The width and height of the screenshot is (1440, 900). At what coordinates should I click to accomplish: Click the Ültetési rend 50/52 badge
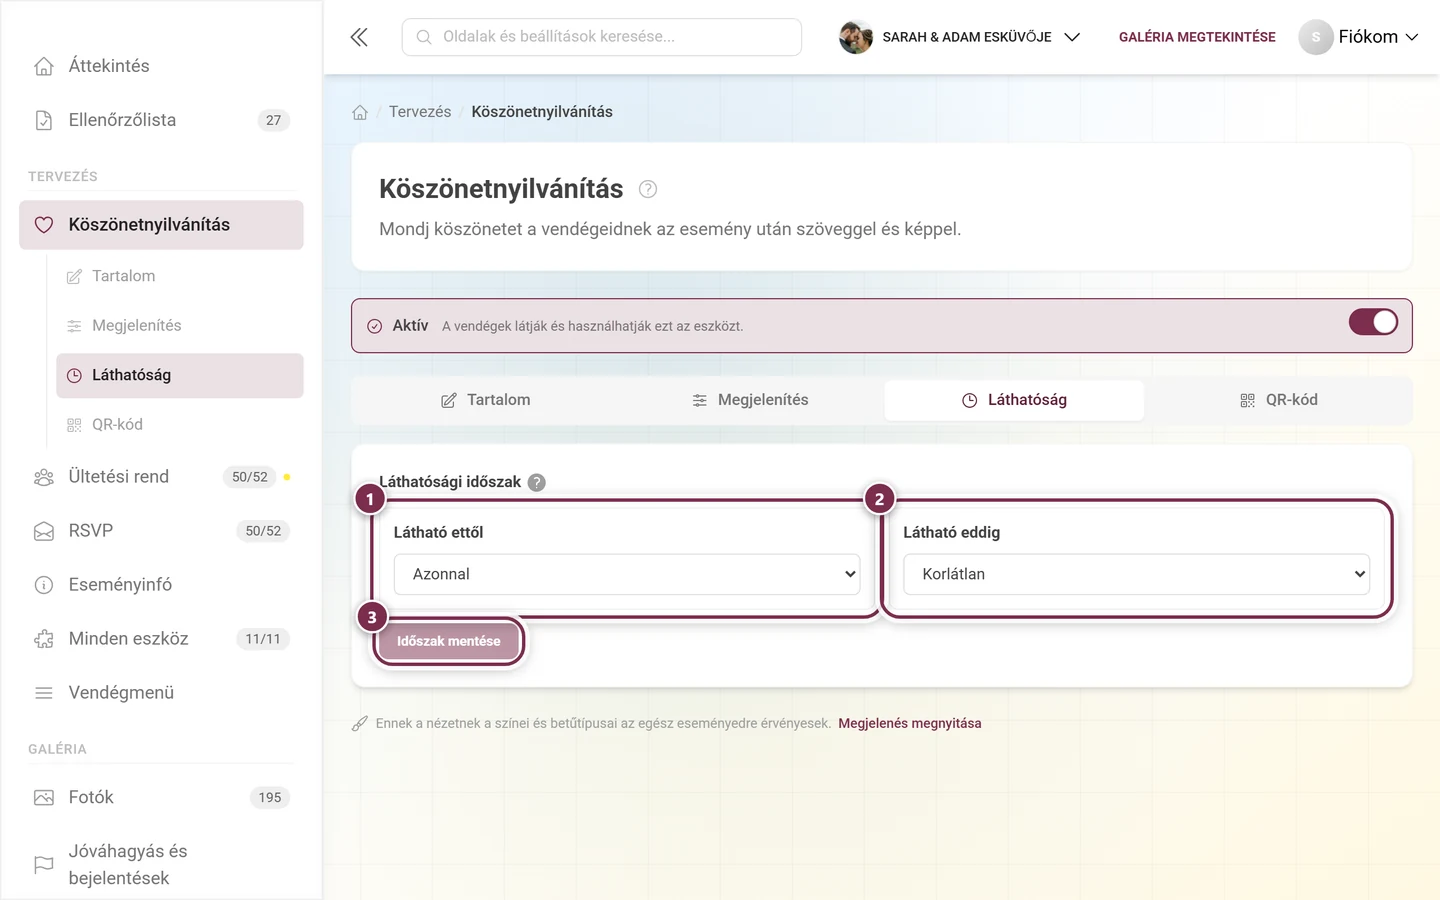point(250,477)
